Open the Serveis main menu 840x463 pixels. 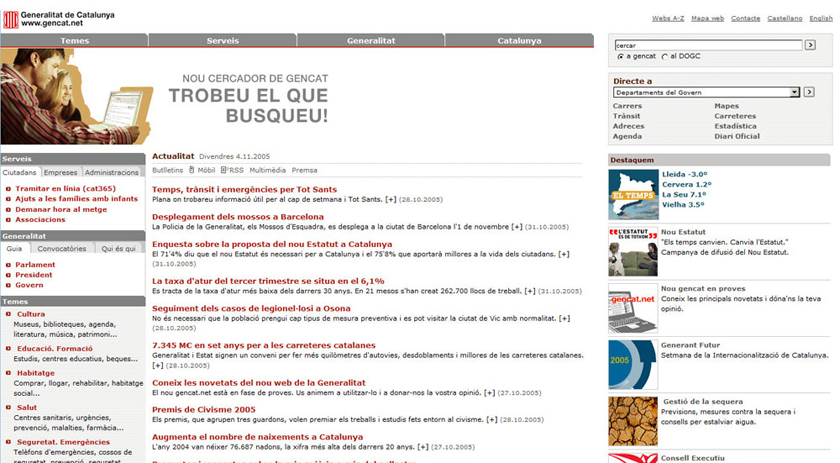pyautogui.click(x=222, y=40)
